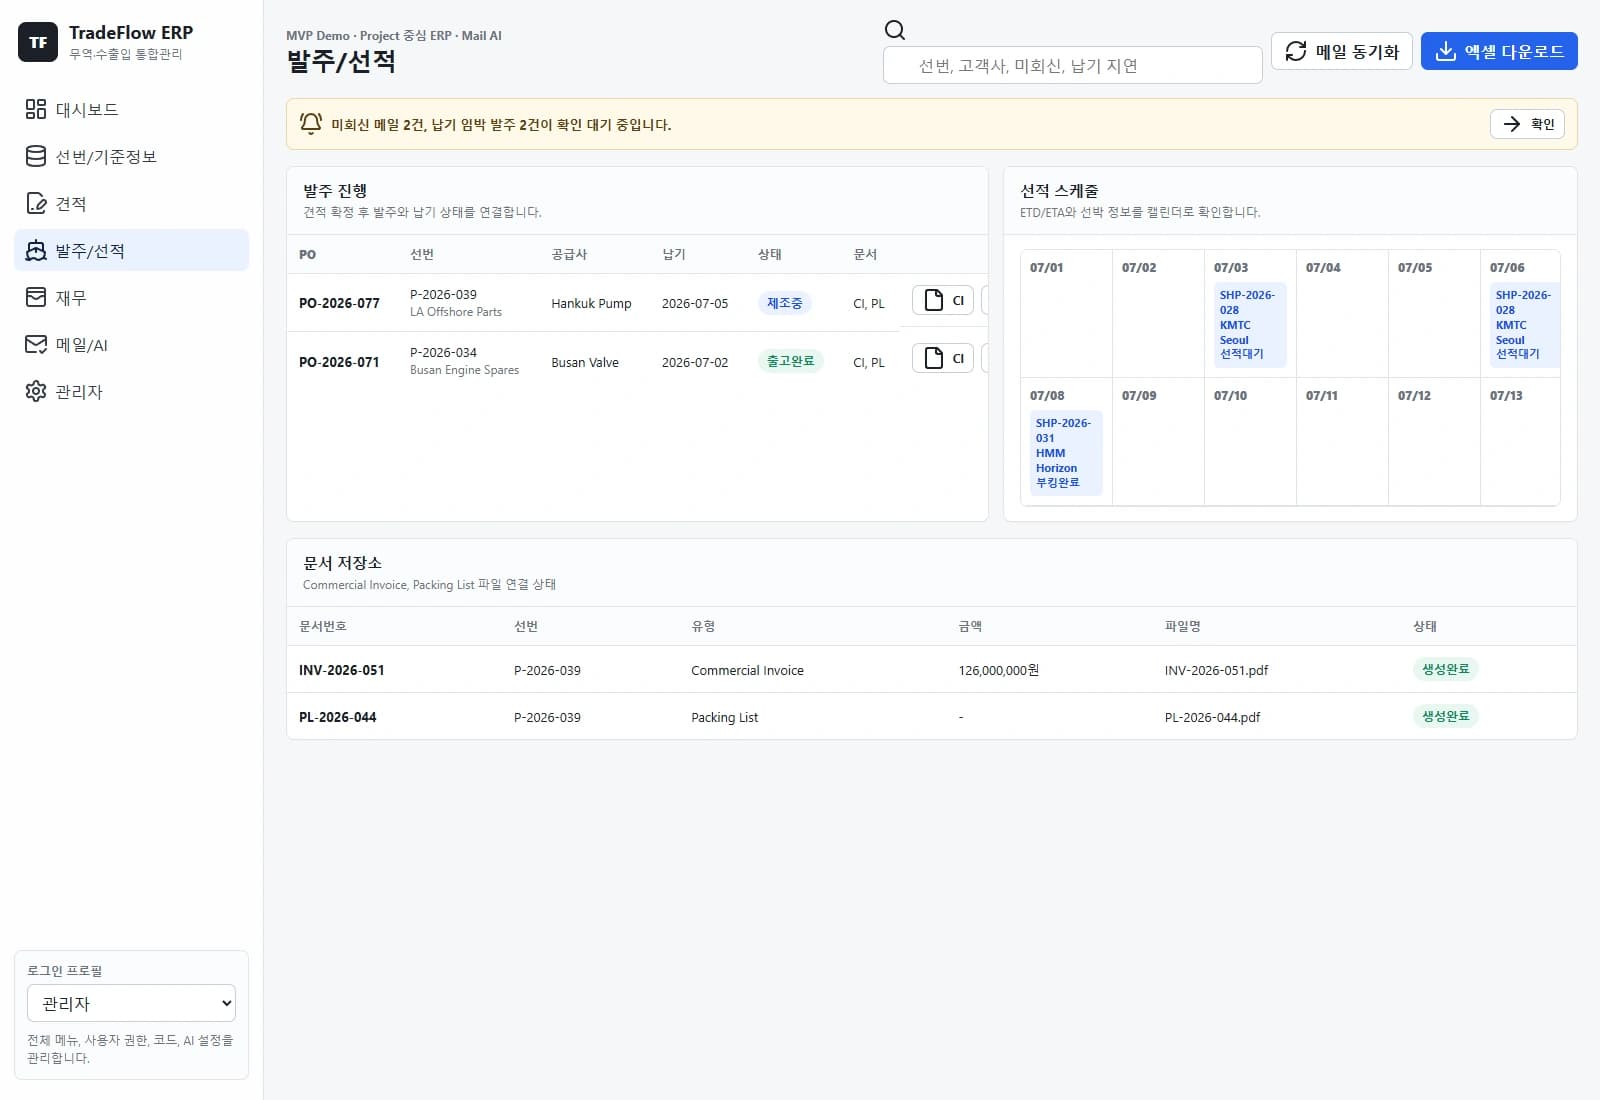Image resolution: width=1600 pixels, height=1100 pixels.
Task: Click file name PL-2026-044.pdf
Action: 1212,717
